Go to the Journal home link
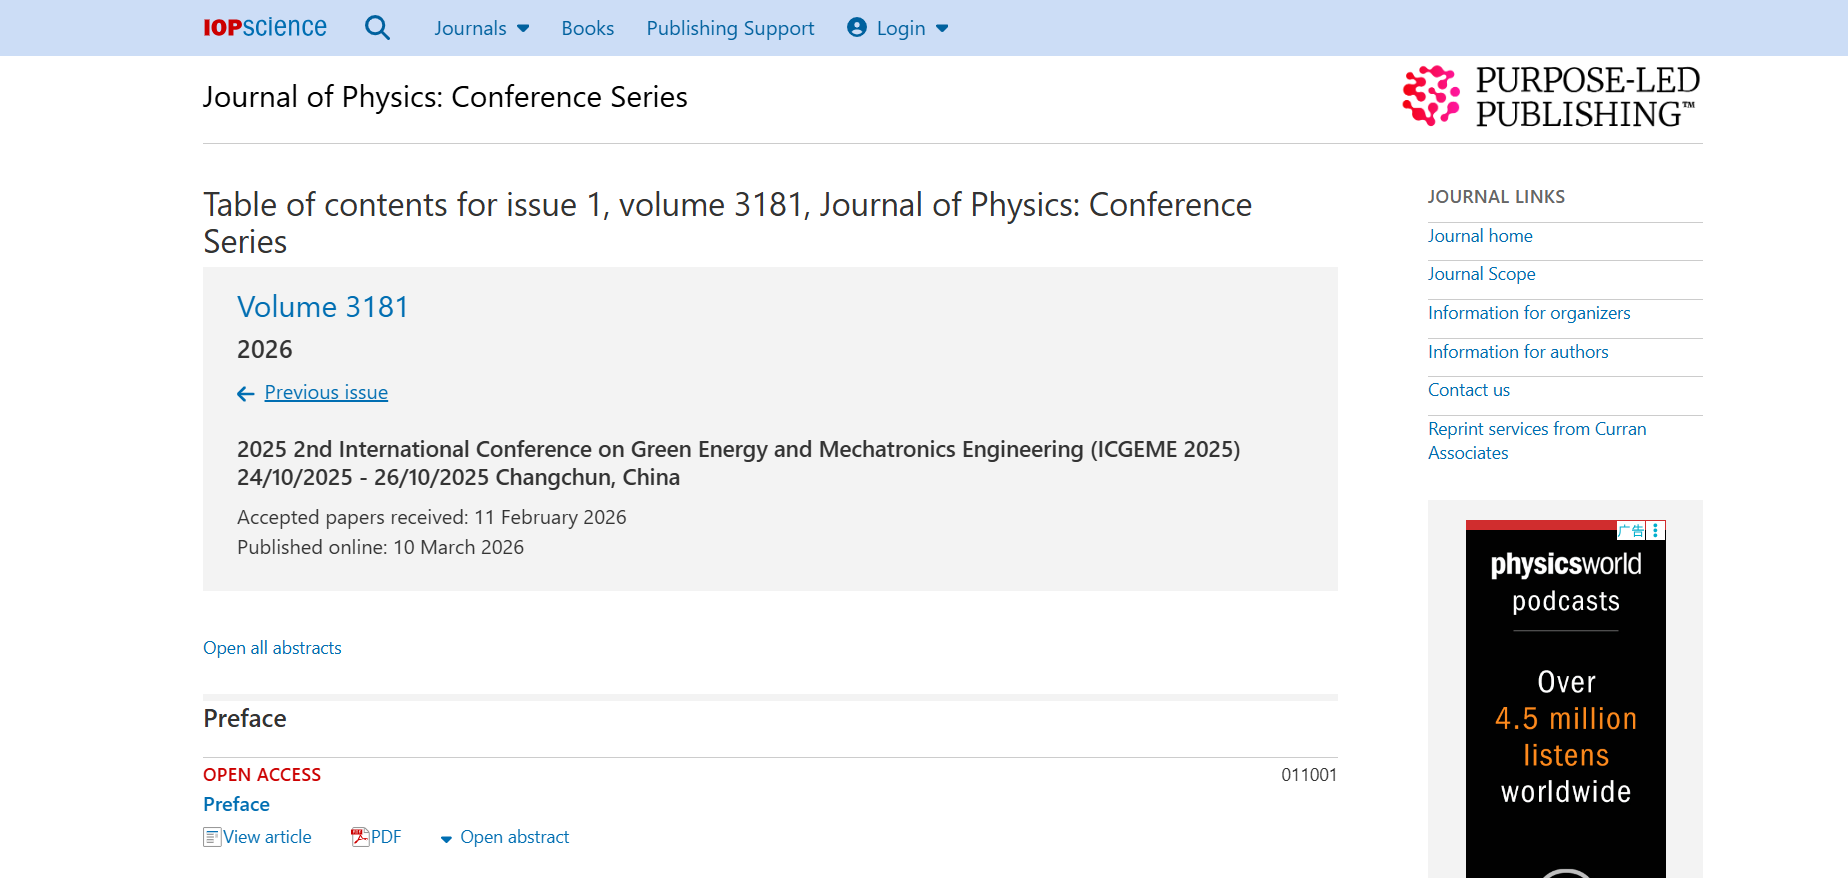1848x878 pixels. (1480, 236)
